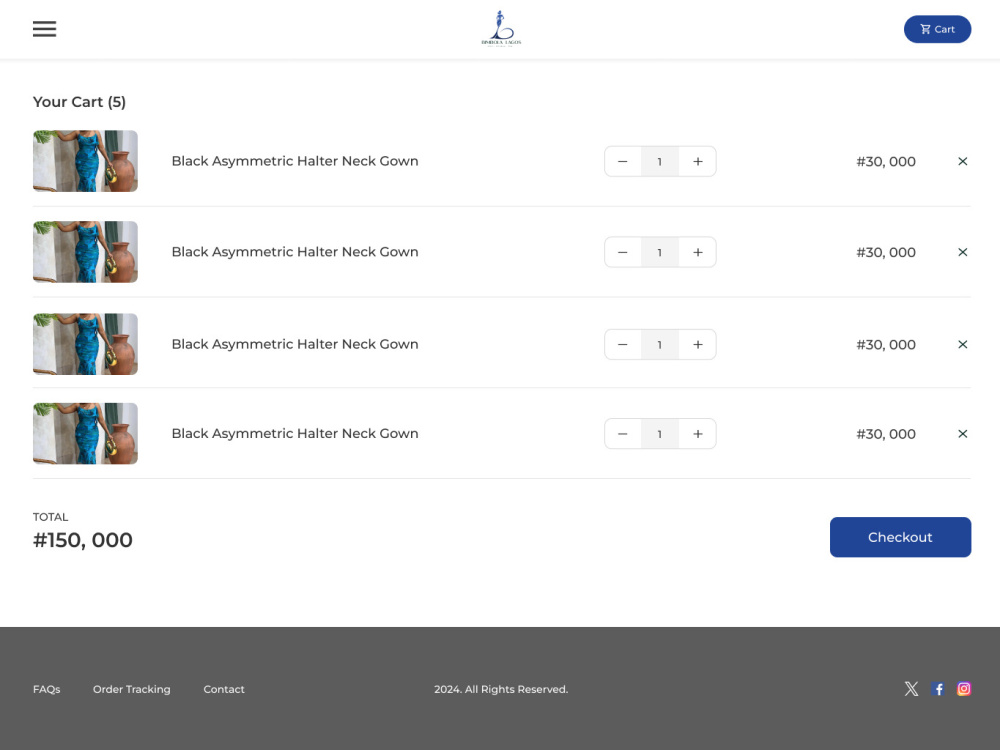Decrease quantity of the fourth cart item
The height and width of the screenshot is (750, 1000).
tap(622, 434)
